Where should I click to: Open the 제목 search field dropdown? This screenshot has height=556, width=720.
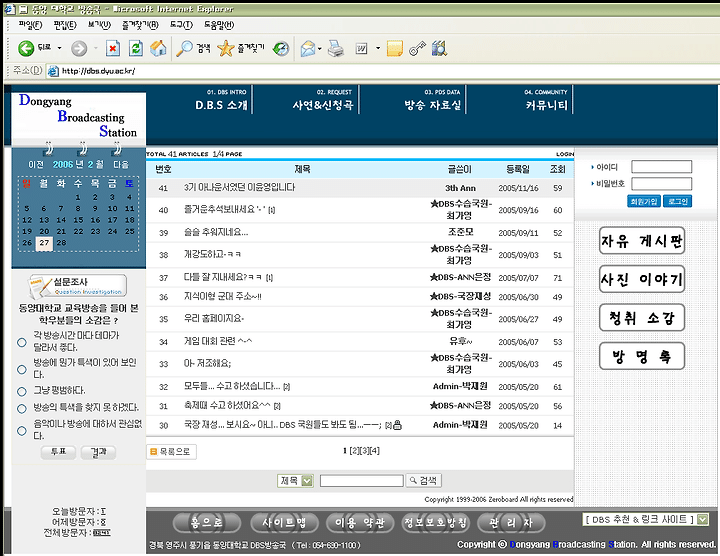coord(307,481)
